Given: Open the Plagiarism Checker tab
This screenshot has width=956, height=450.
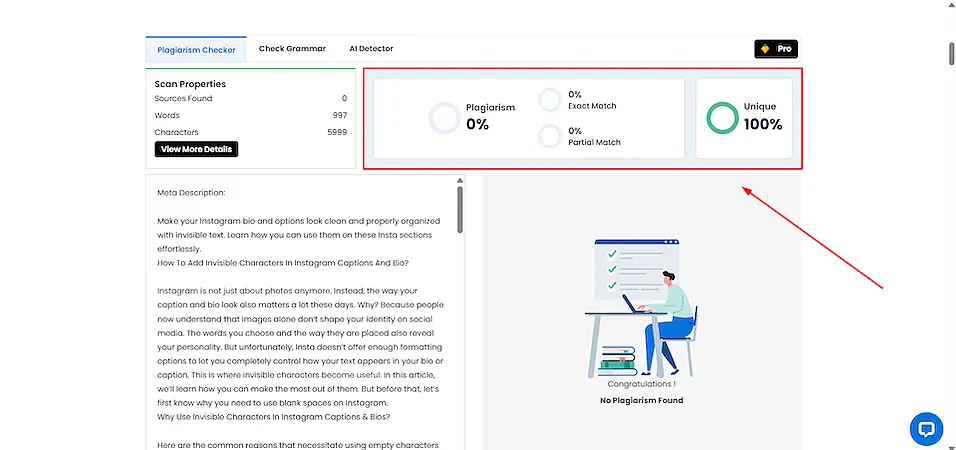Looking at the screenshot, I should click(196, 50).
